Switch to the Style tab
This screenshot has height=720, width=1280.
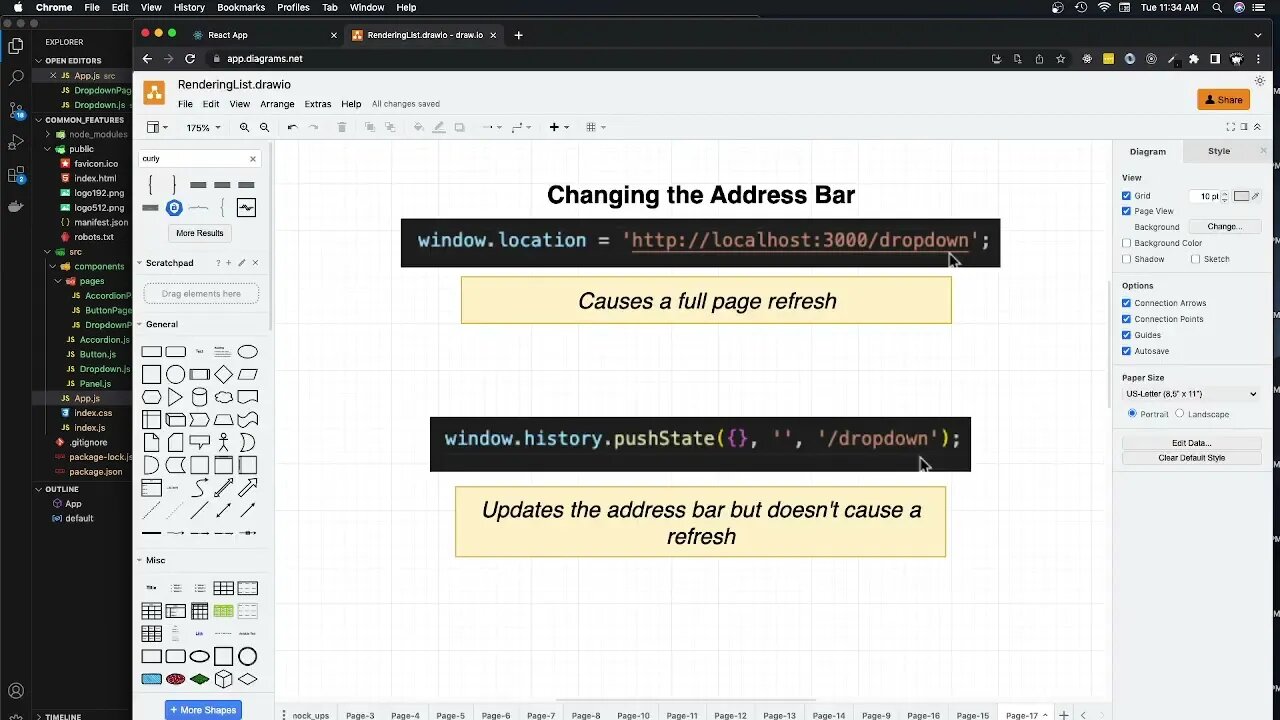(x=1219, y=151)
